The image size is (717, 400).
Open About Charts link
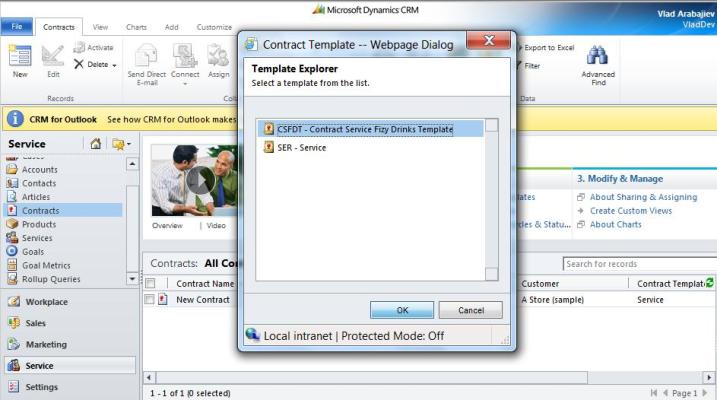[615, 224]
